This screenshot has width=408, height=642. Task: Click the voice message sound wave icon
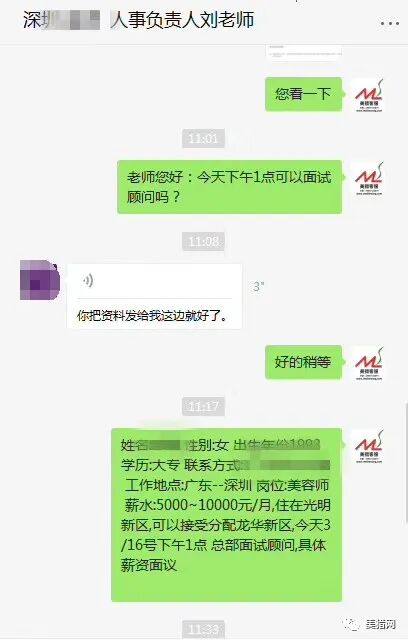click(x=88, y=280)
